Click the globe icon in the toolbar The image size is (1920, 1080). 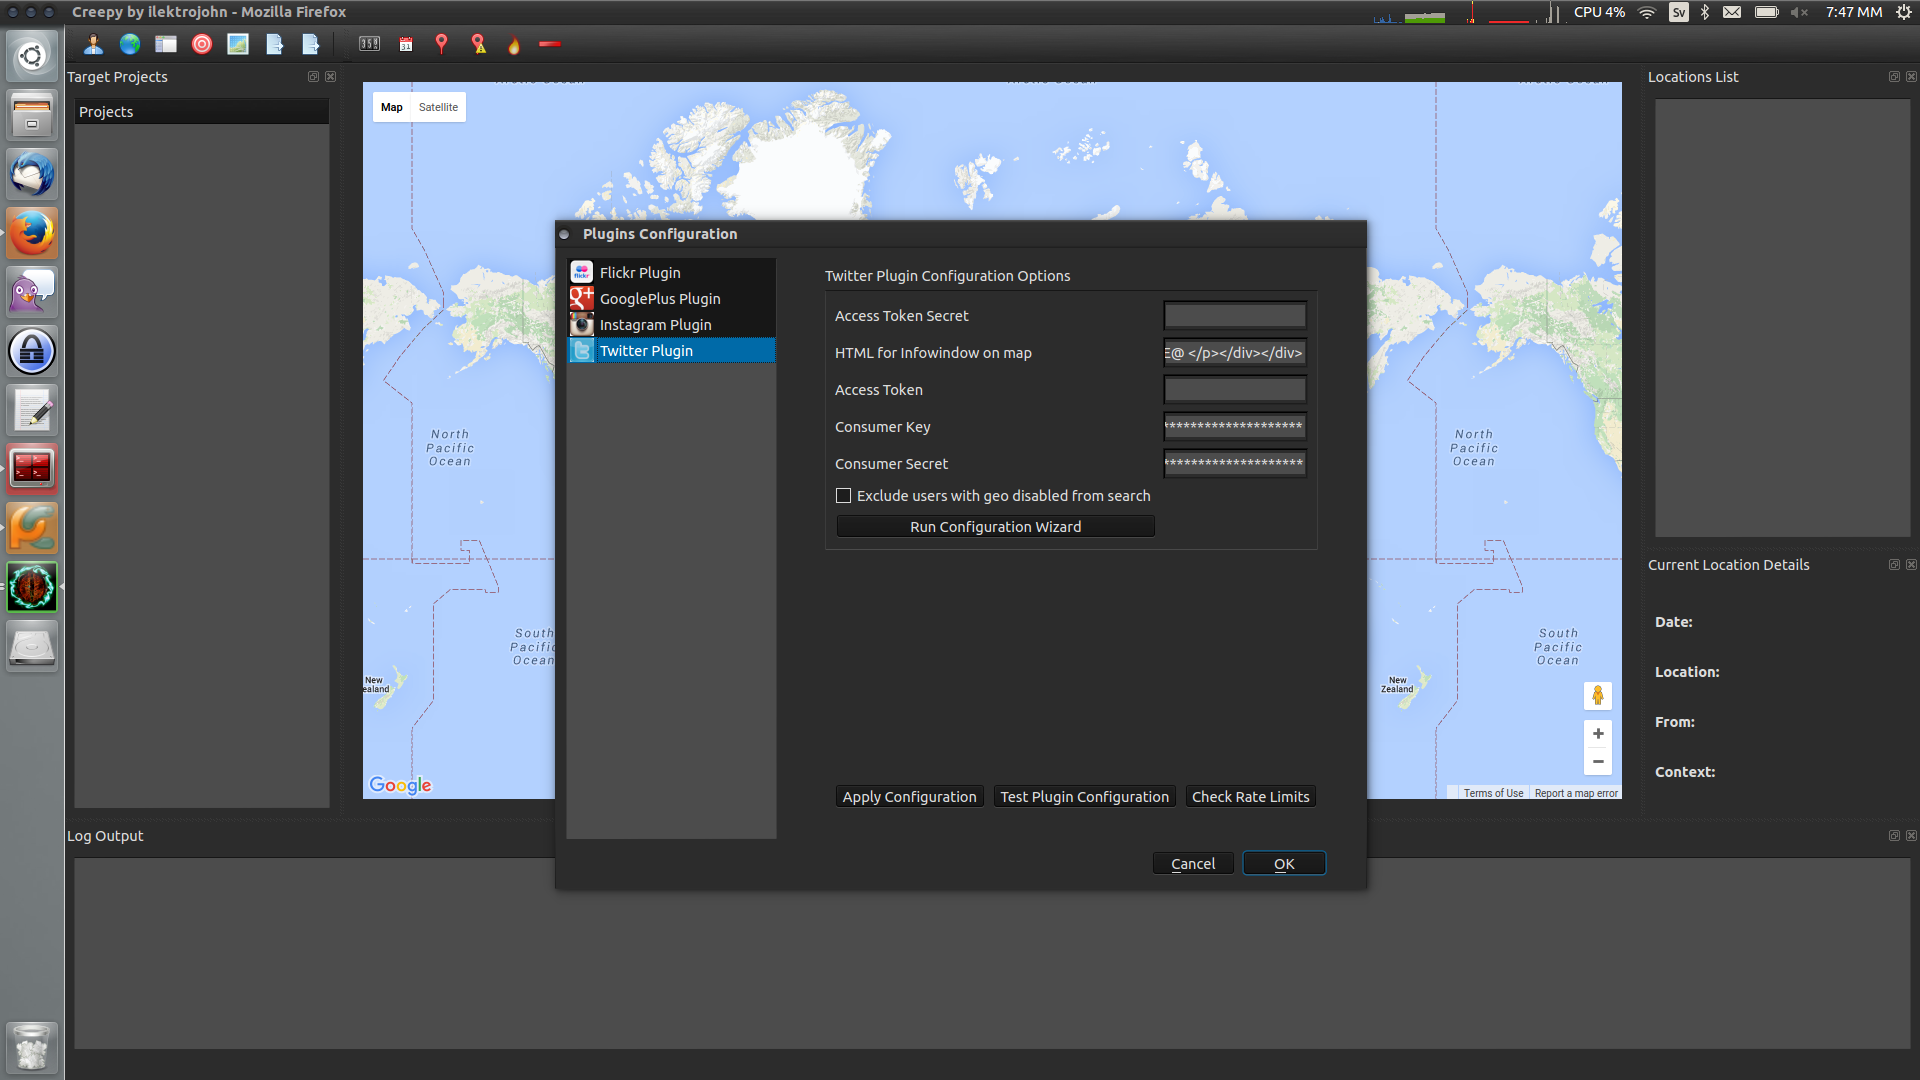click(x=130, y=44)
